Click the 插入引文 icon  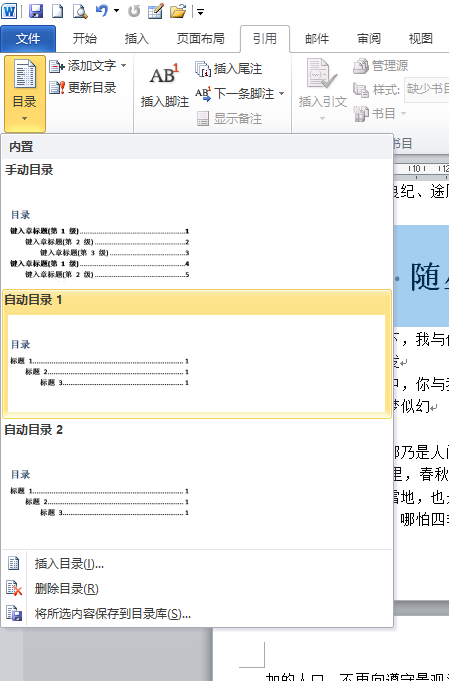pos(321,73)
